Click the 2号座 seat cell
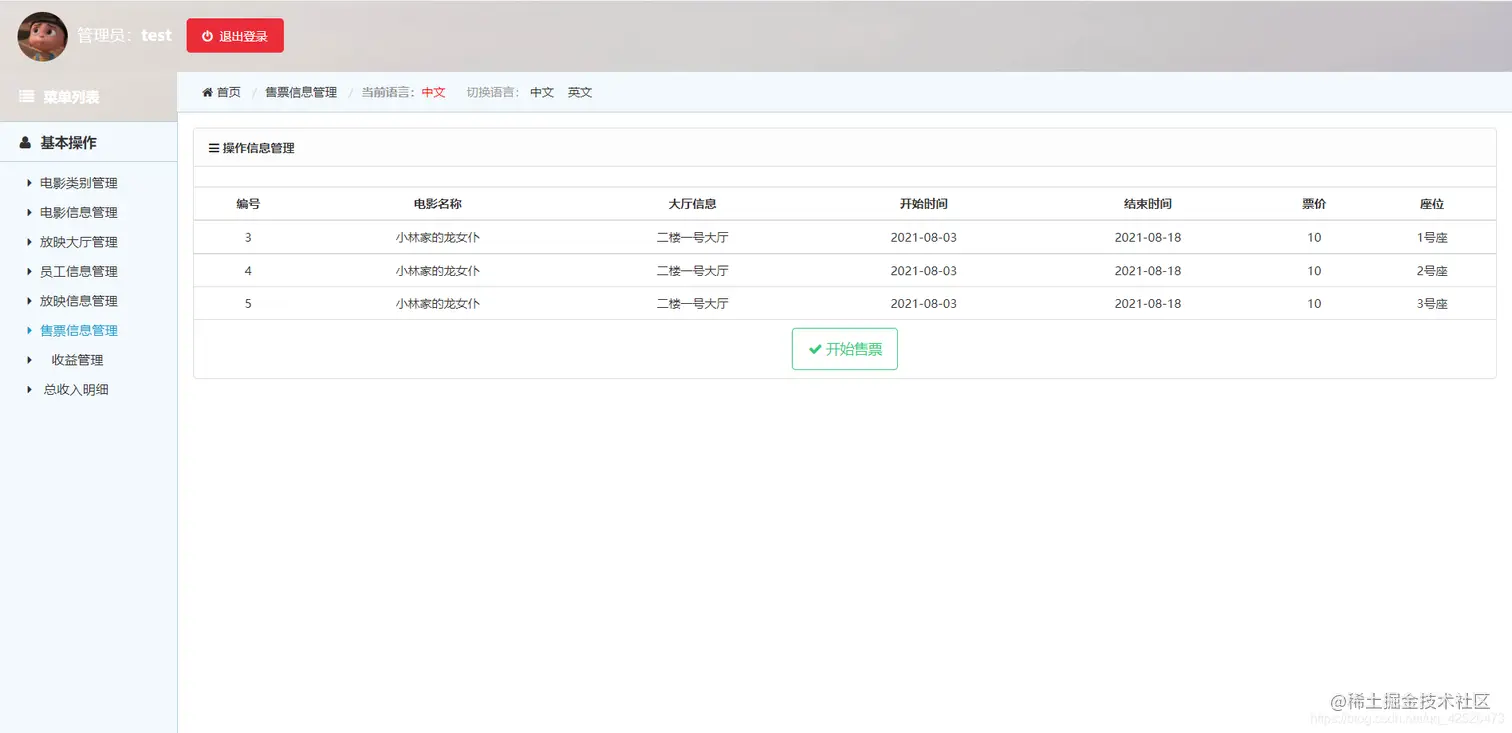 [x=1432, y=271]
